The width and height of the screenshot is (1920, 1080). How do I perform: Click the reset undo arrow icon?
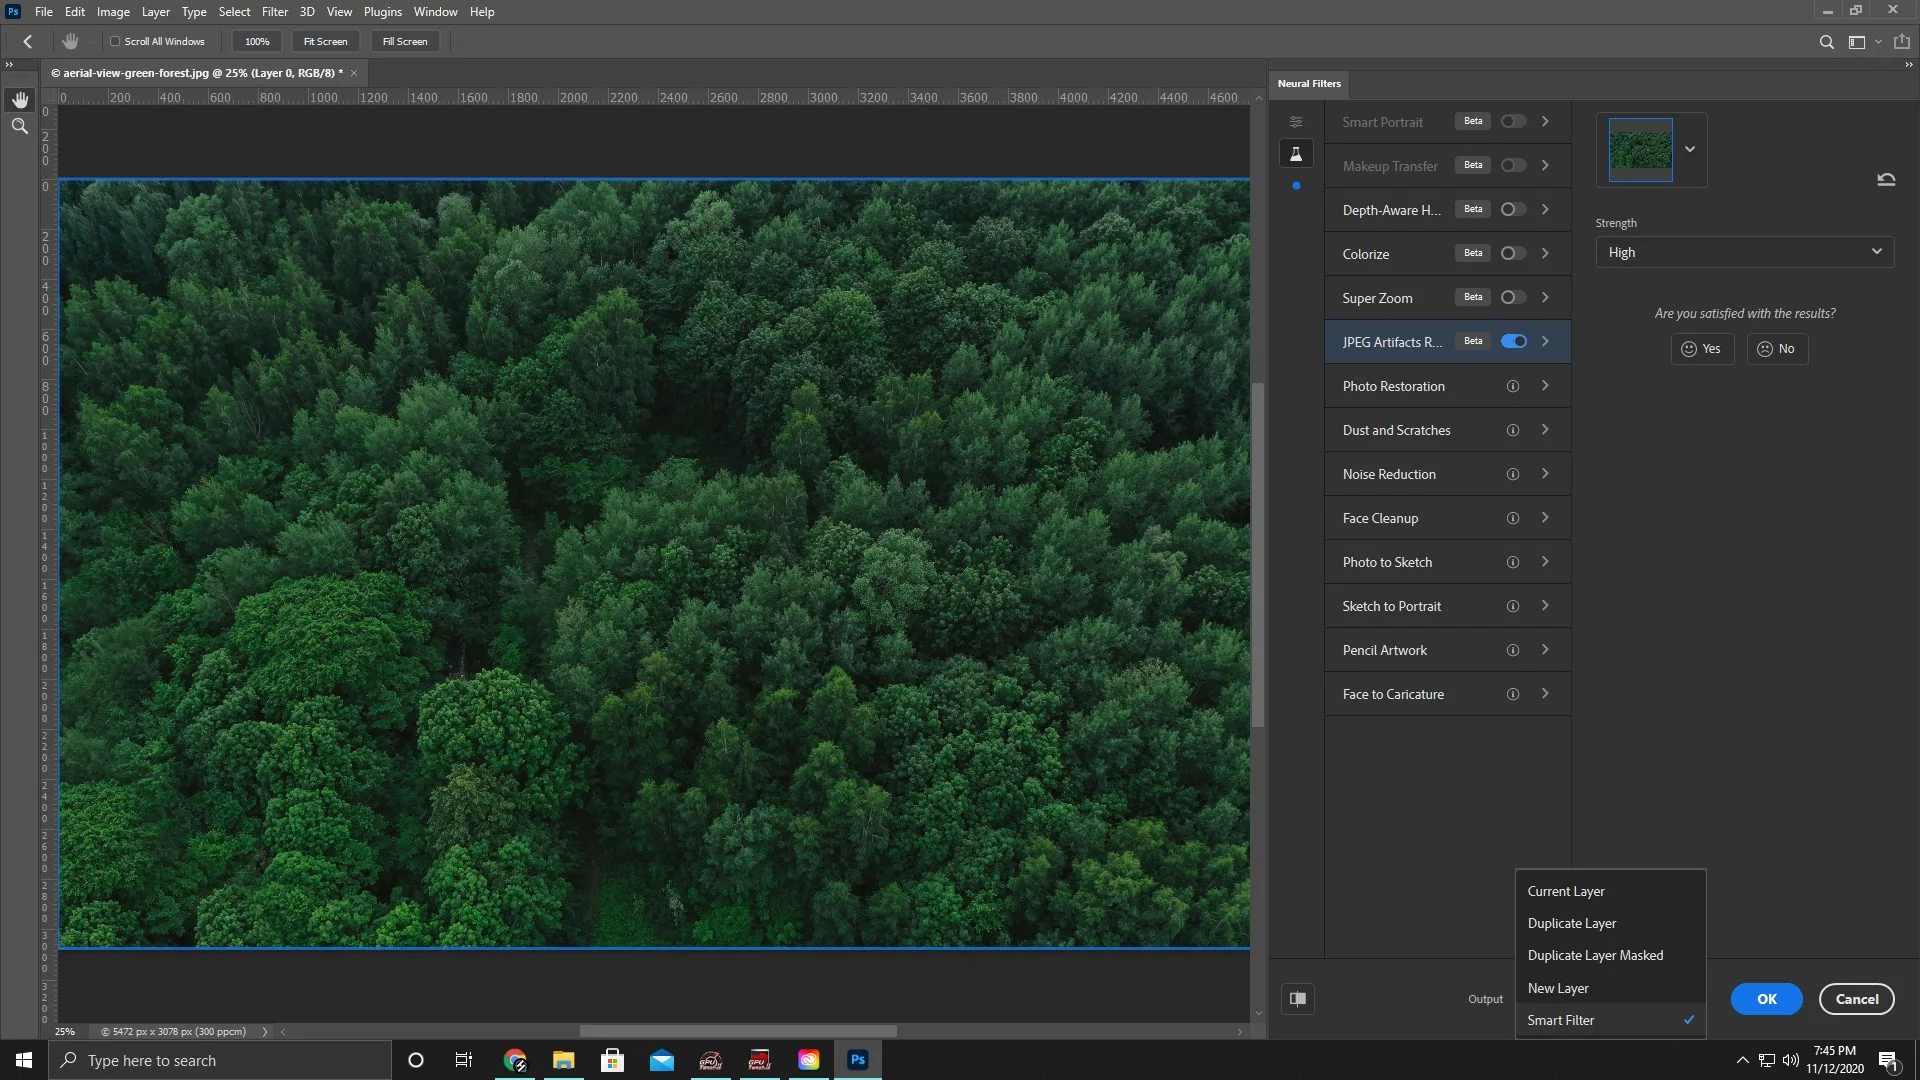1886,180
